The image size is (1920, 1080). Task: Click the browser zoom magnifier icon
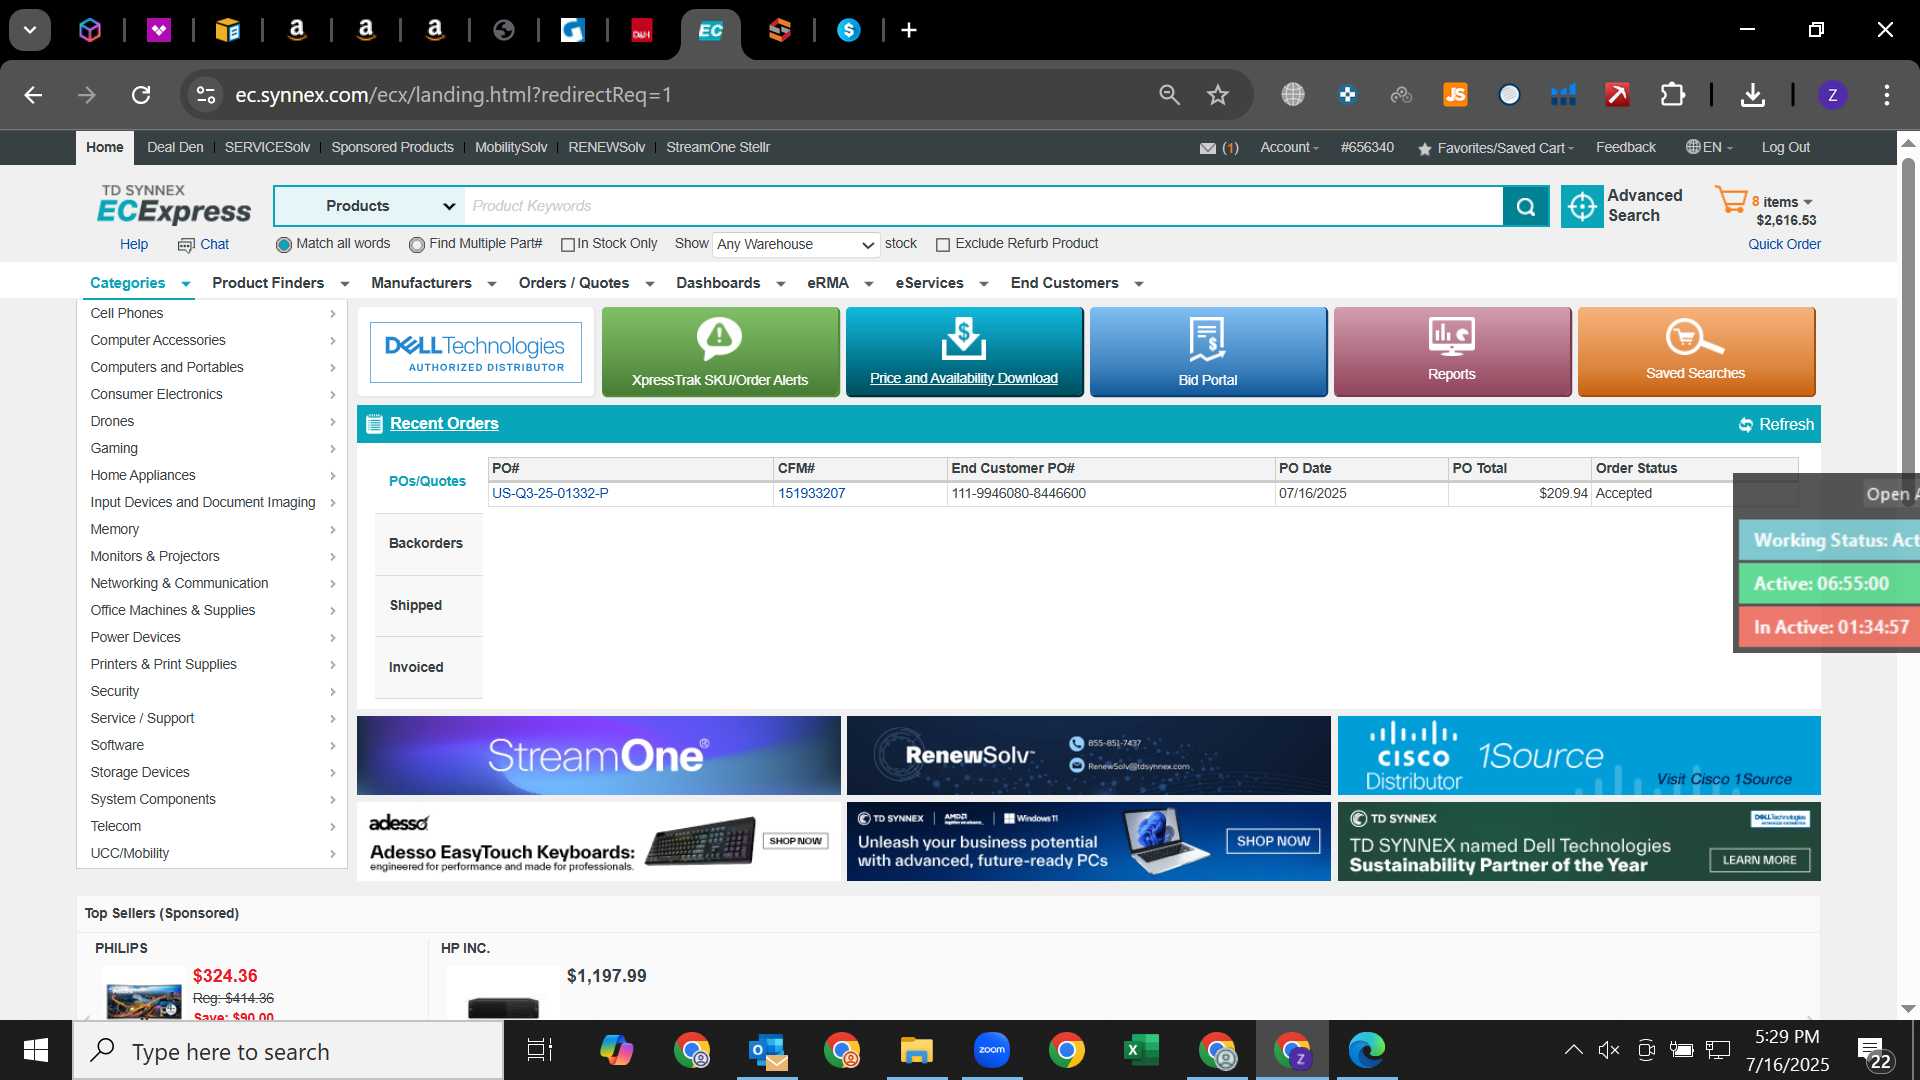tap(1169, 95)
